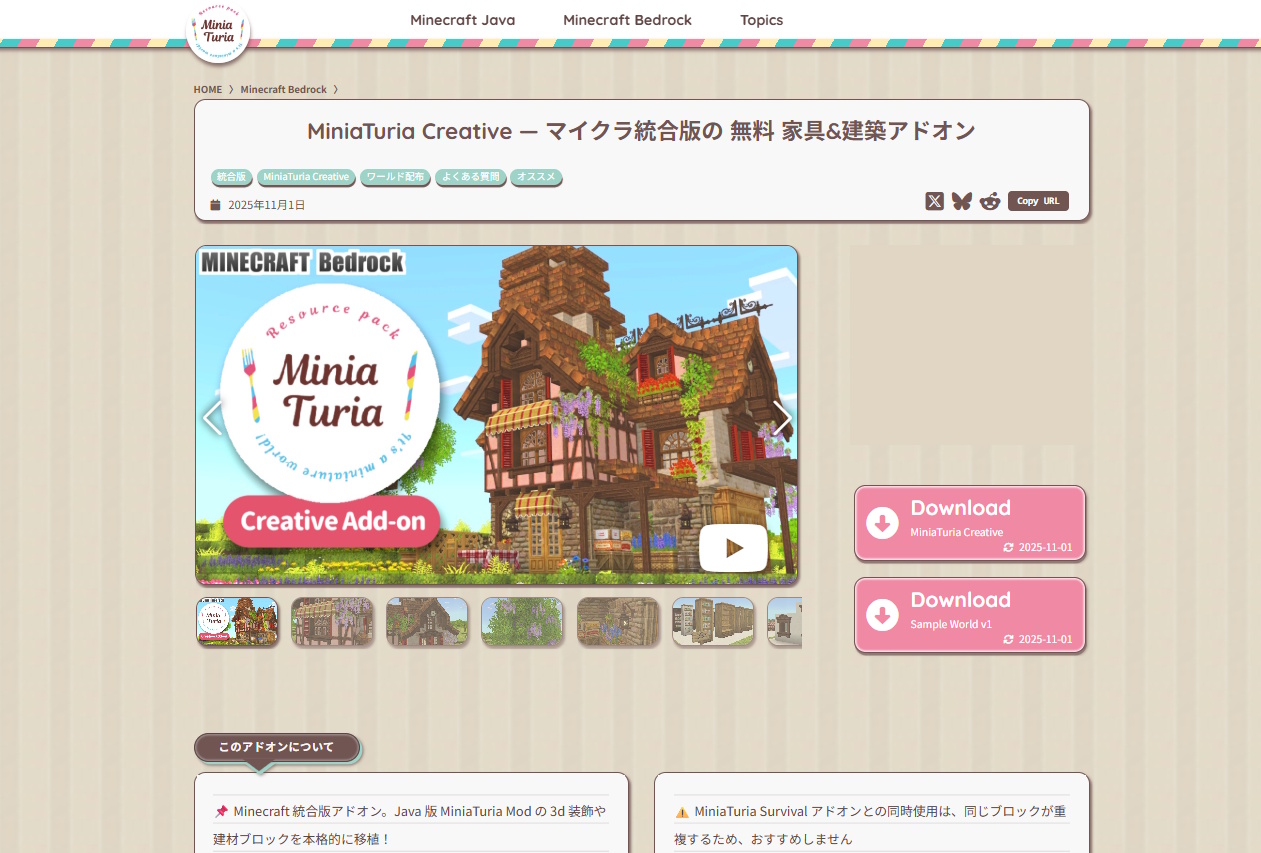
Task: Select the 統合版 tag
Action: (x=231, y=177)
